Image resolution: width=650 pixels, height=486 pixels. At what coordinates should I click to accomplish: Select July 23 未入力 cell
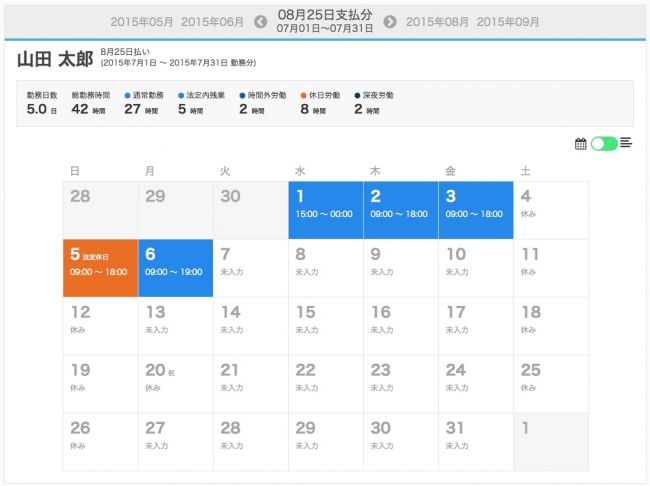(401, 384)
